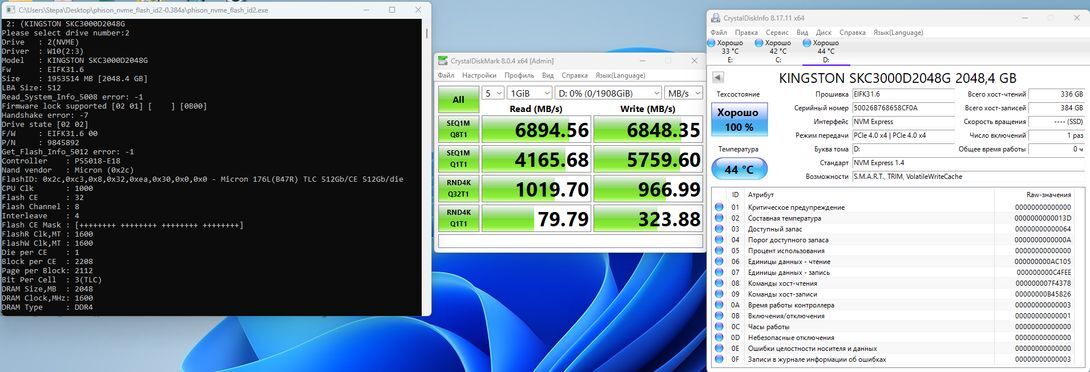The height and width of the screenshot is (372, 1090).
Task: Expand the D: drive selection dropdown
Action: 608,93
